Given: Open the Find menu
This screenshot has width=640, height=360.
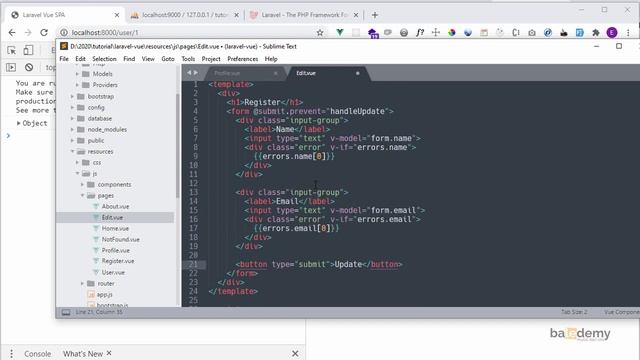Looking at the screenshot, I should coord(129,59).
